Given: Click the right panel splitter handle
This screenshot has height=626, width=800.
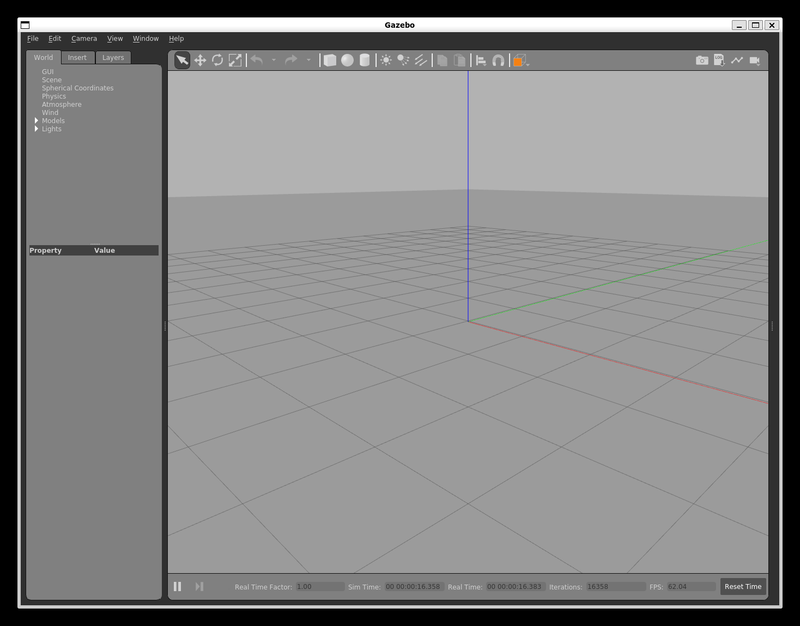Looking at the screenshot, I should click(x=772, y=326).
